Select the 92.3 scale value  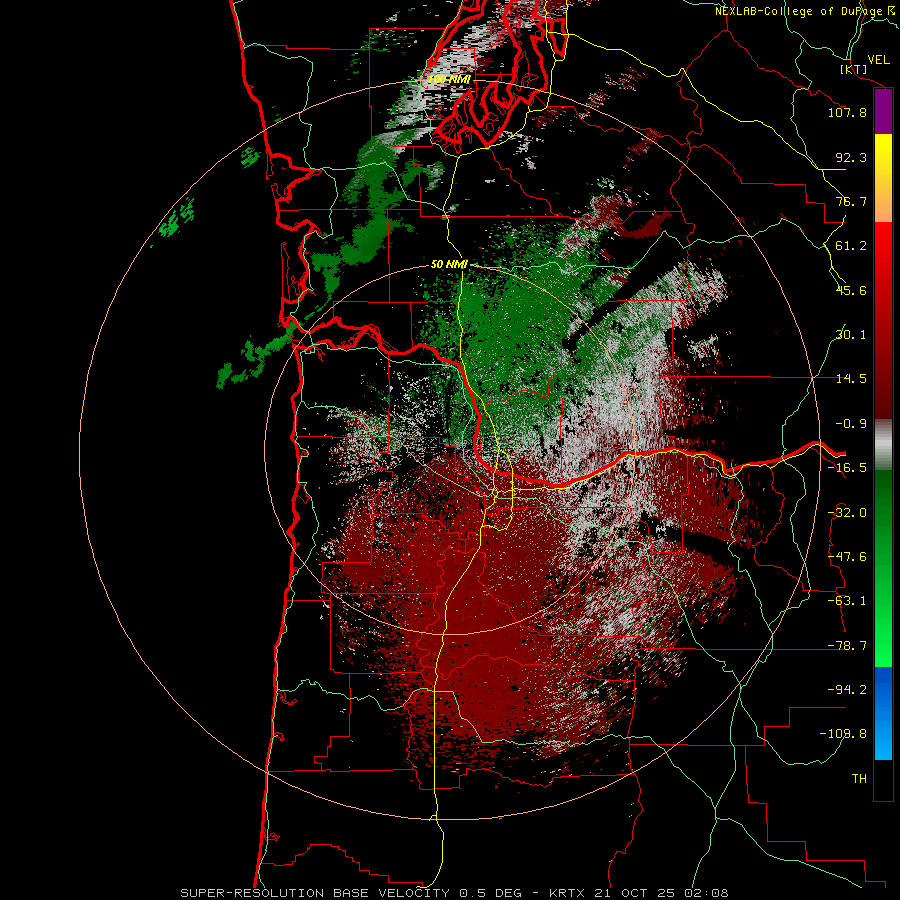point(851,157)
